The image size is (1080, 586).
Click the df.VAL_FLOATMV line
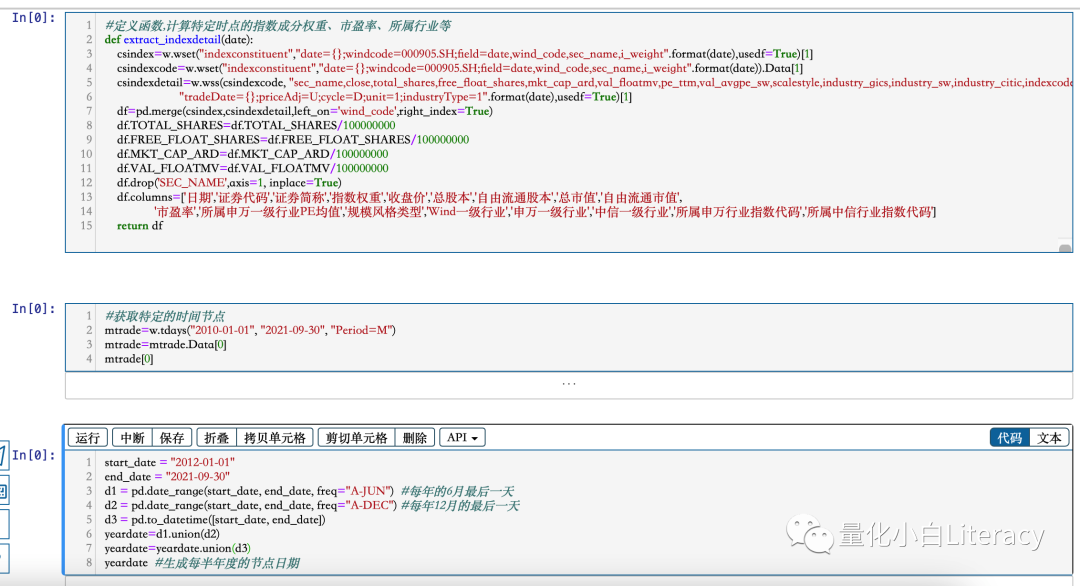point(252,169)
